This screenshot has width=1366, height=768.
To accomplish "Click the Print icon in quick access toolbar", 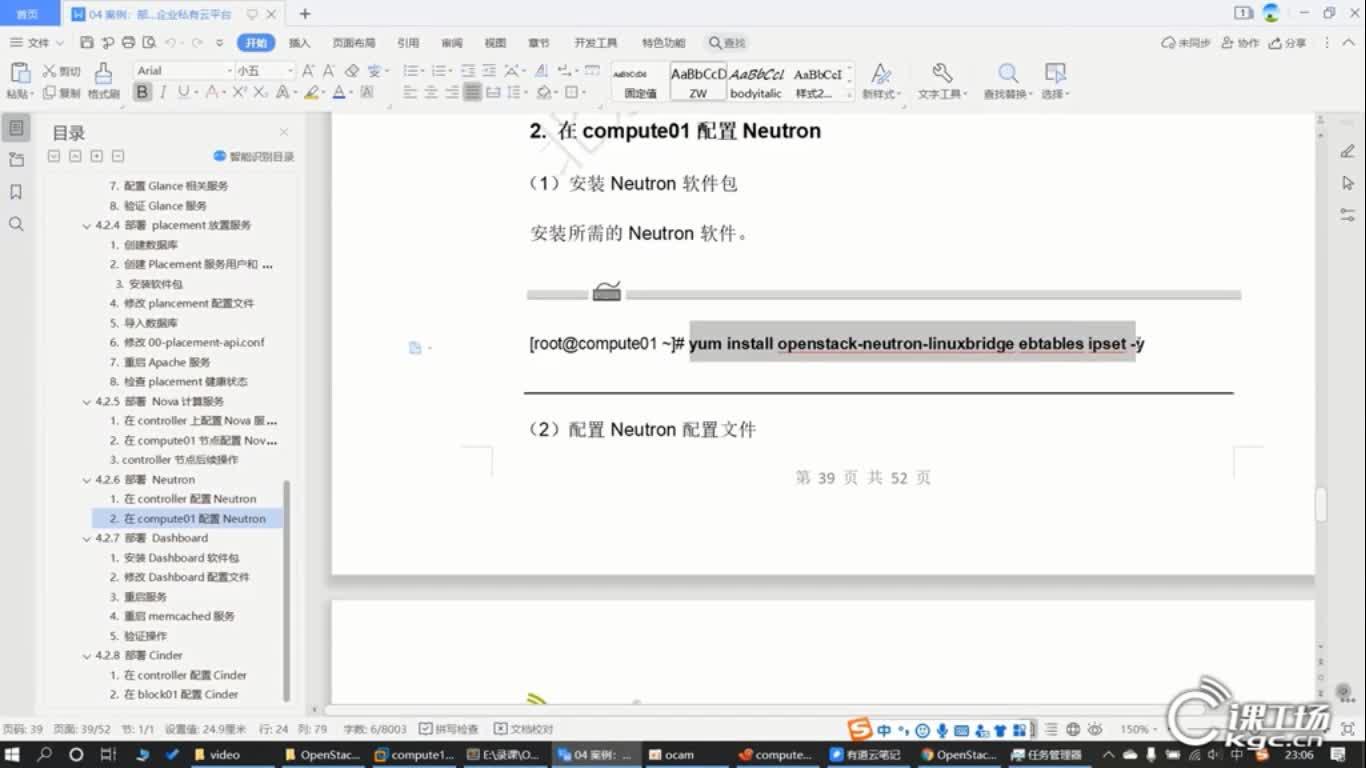I will pyautogui.click(x=126, y=43).
